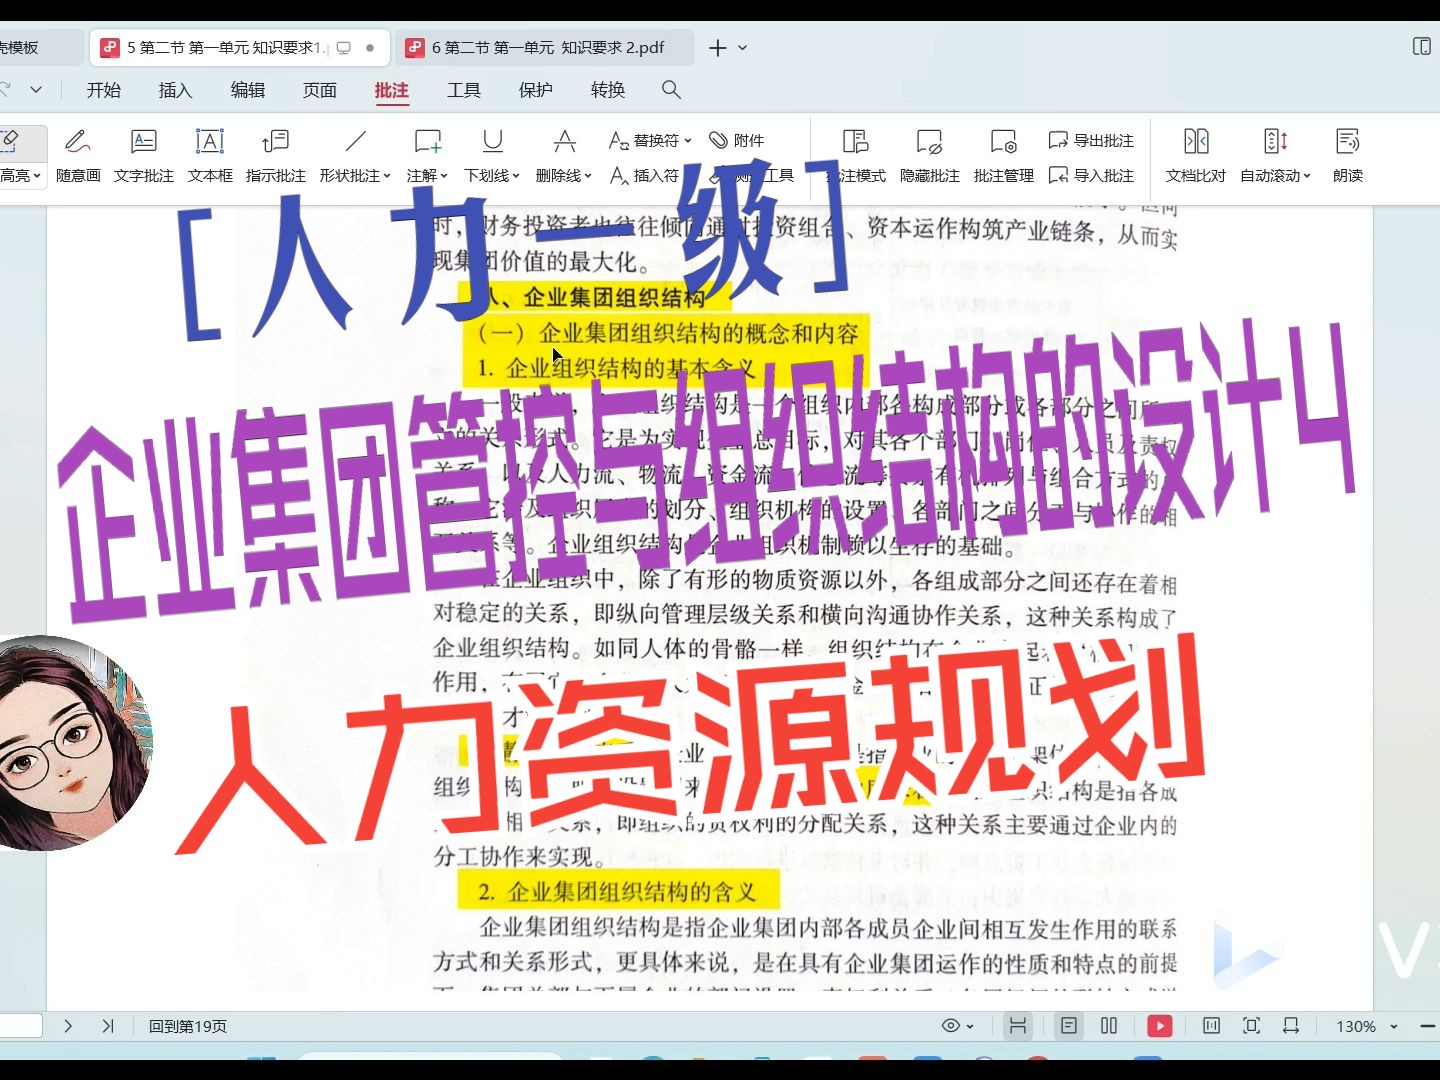Switch to the 工具 ribbon tab
This screenshot has width=1440, height=1080.
(x=463, y=90)
